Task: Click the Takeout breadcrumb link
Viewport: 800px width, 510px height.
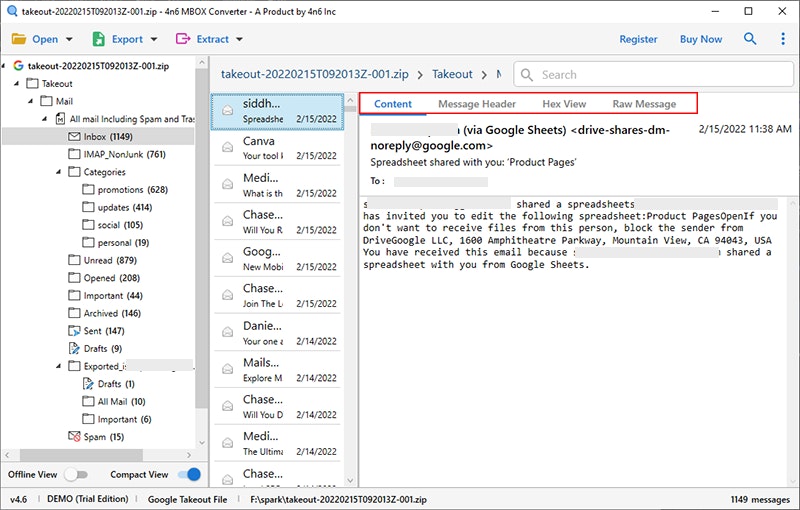Action: click(452, 74)
